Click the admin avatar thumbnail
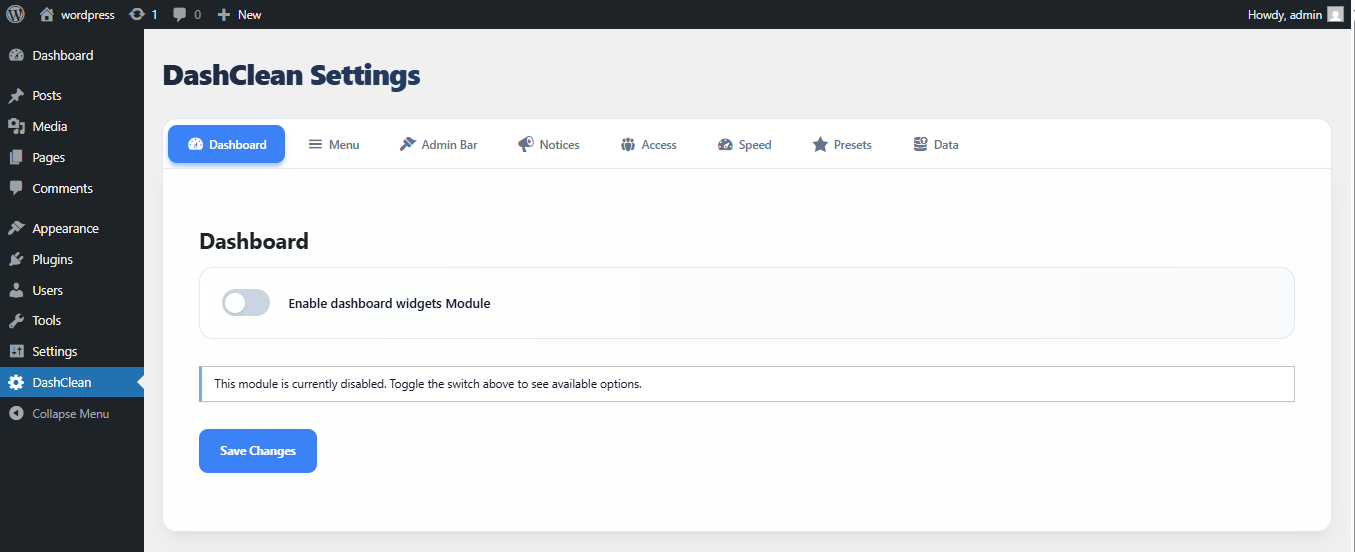 (x=1335, y=15)
